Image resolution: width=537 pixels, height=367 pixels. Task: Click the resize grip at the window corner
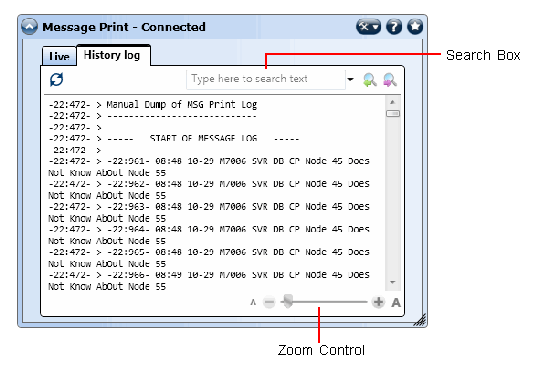tap(420, 320)
